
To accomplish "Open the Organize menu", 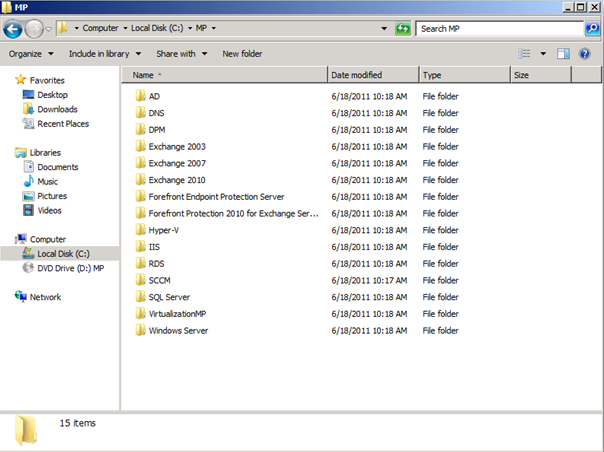I will (x=31, y=54).
